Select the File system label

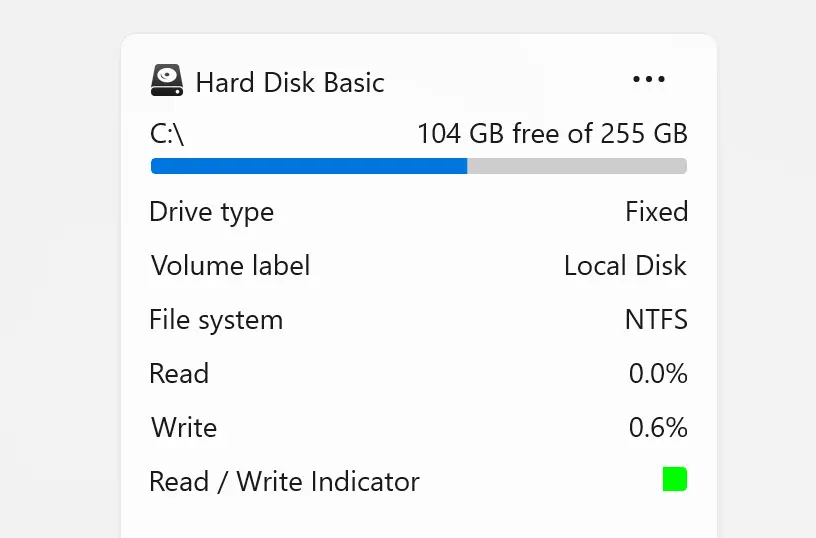[x=216, y=320]
